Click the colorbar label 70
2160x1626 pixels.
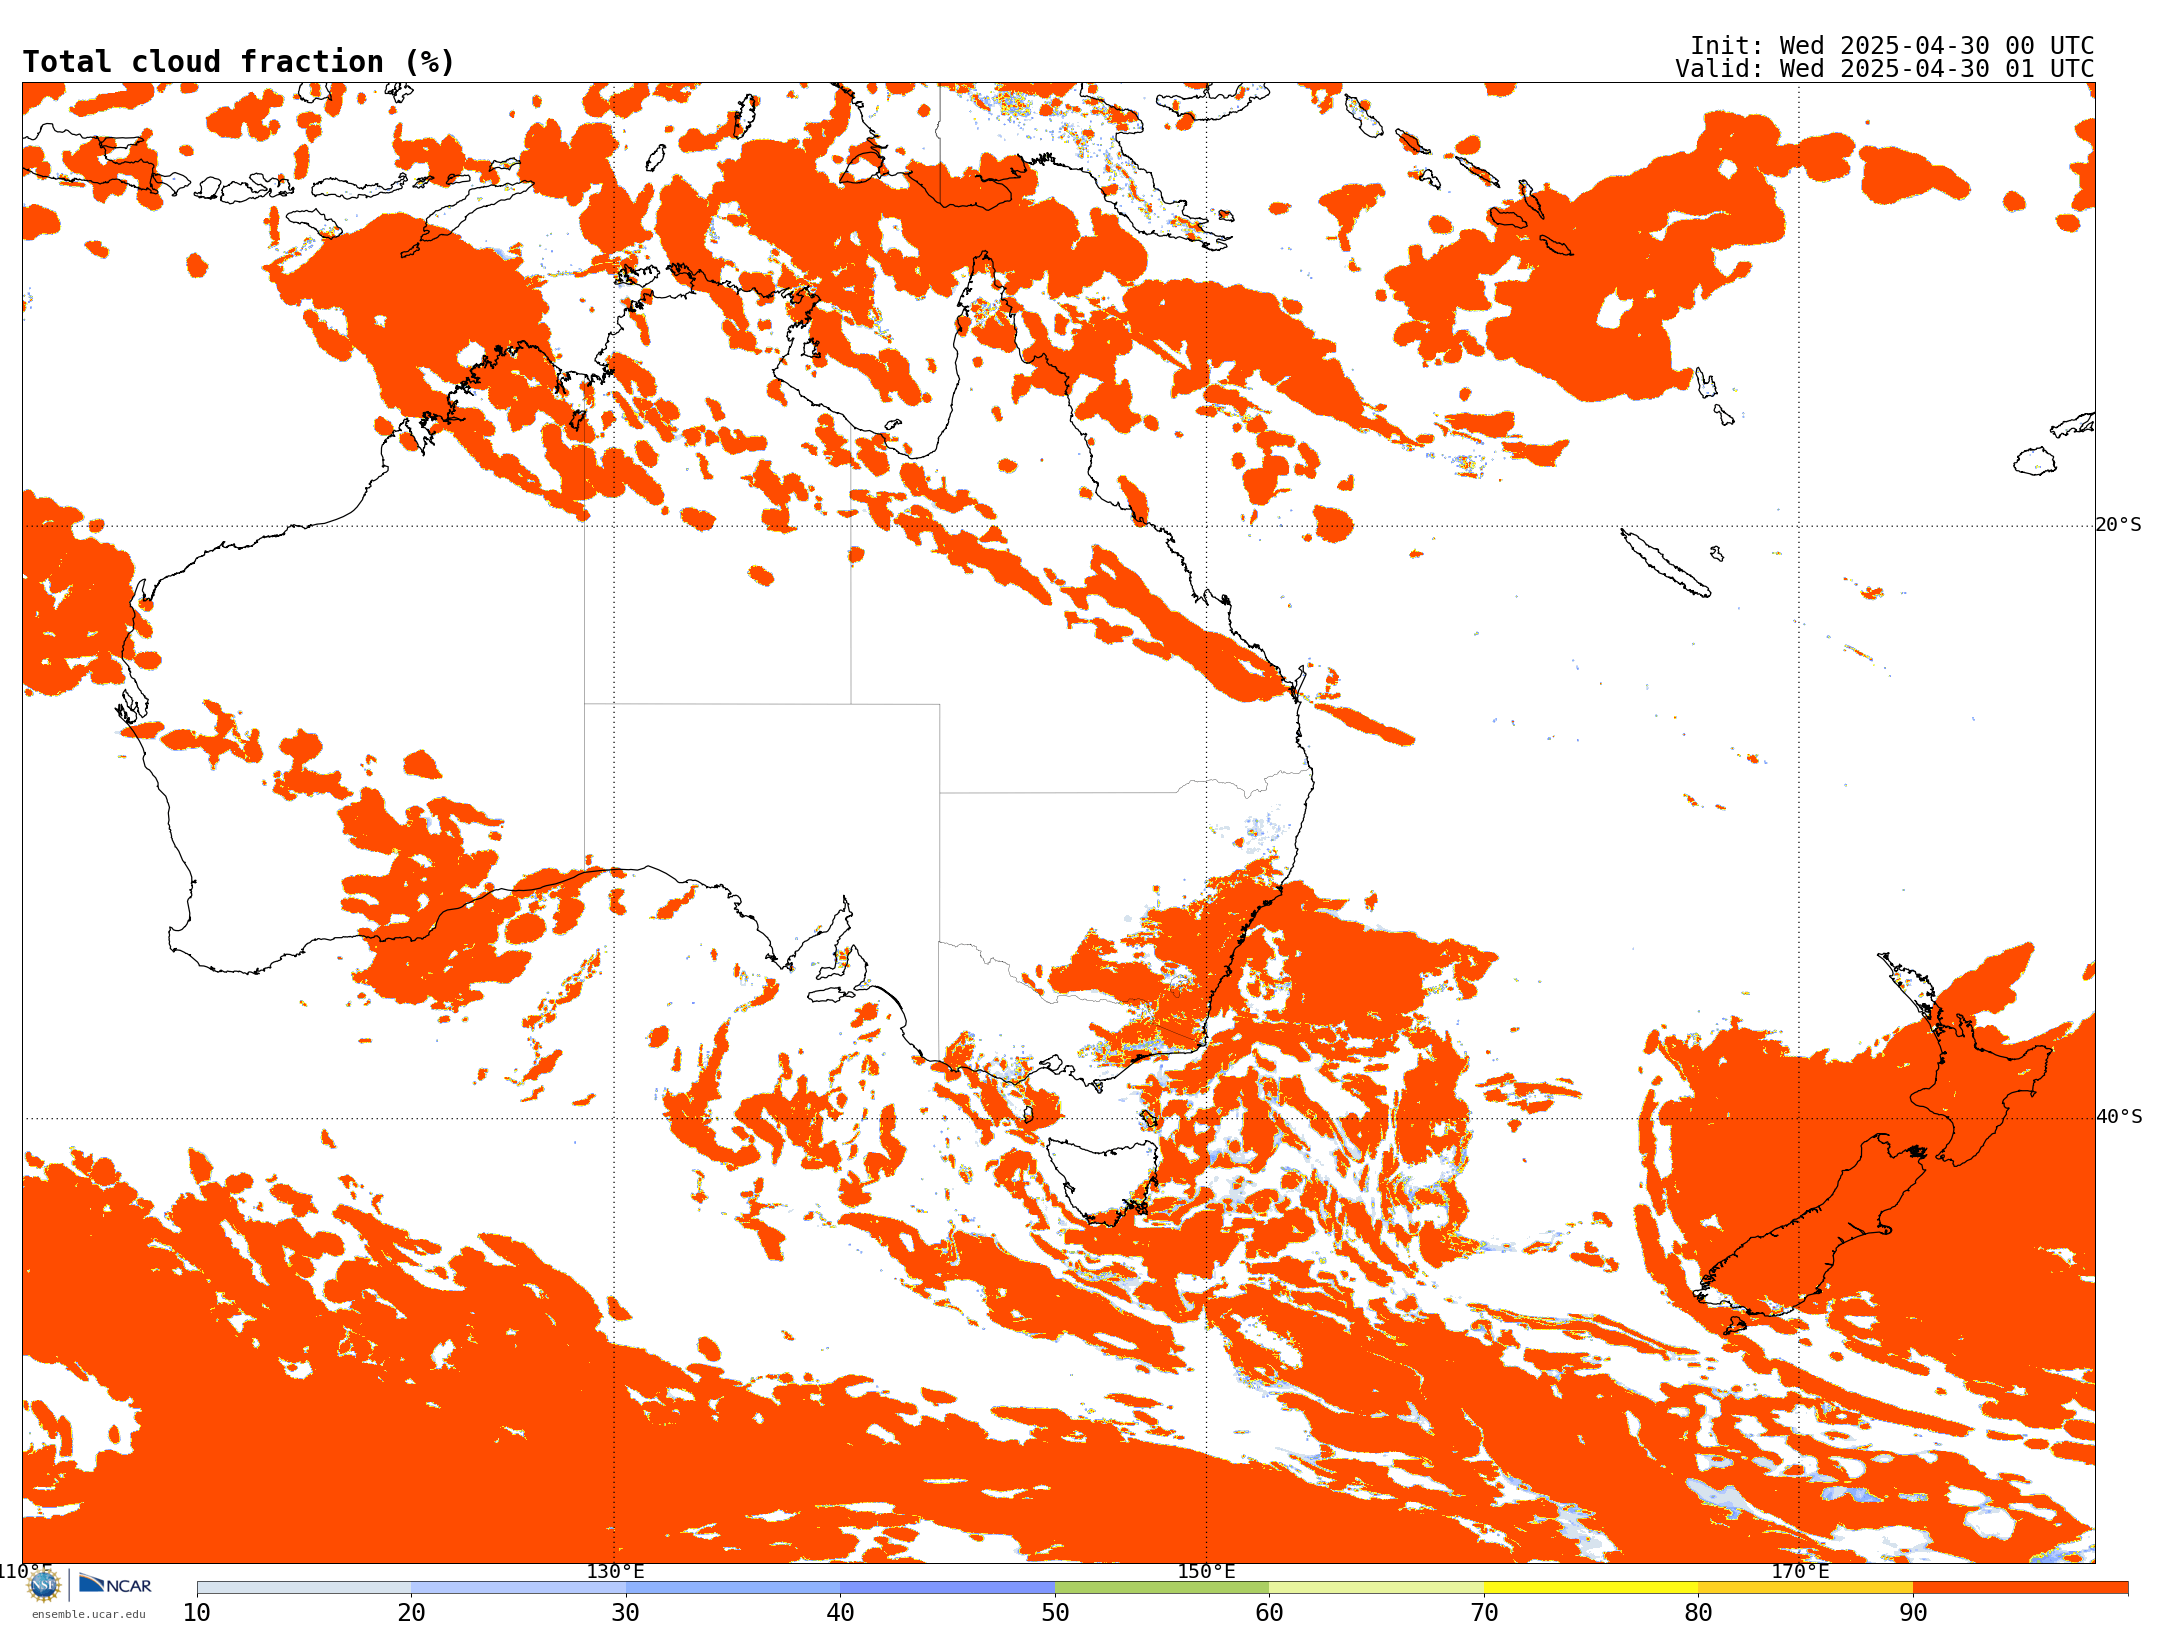pyautogui.click(x=1484, y=1613)
